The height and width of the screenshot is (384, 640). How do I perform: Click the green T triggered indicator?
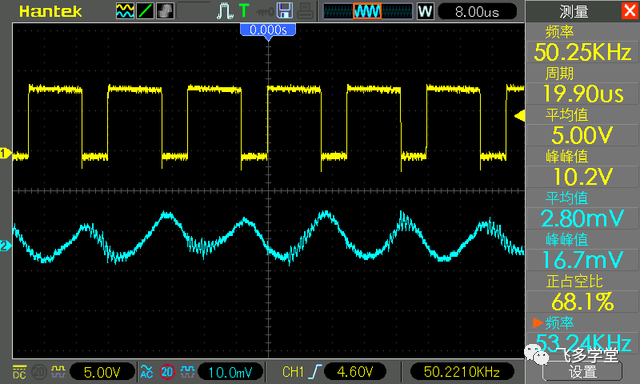tap(244, 11)
